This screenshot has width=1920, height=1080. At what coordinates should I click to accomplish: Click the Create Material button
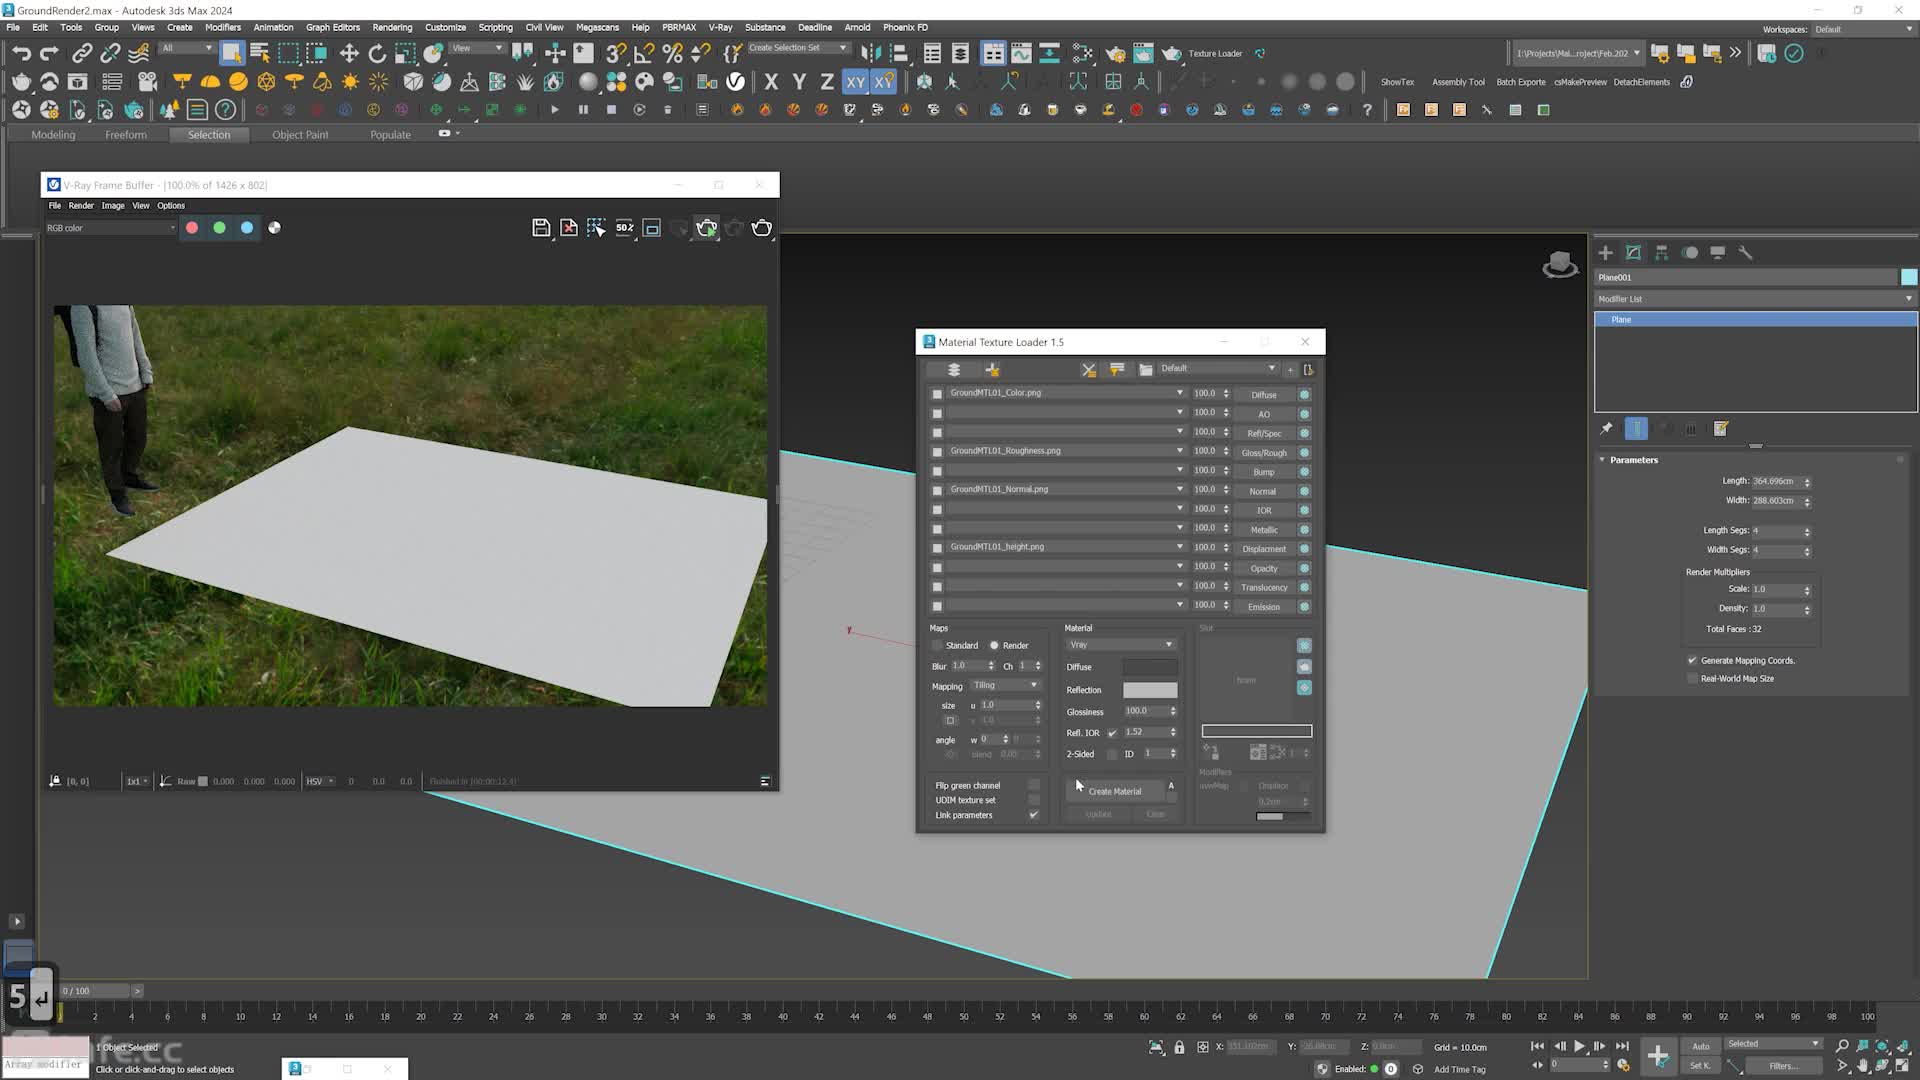click(1114, 791)
